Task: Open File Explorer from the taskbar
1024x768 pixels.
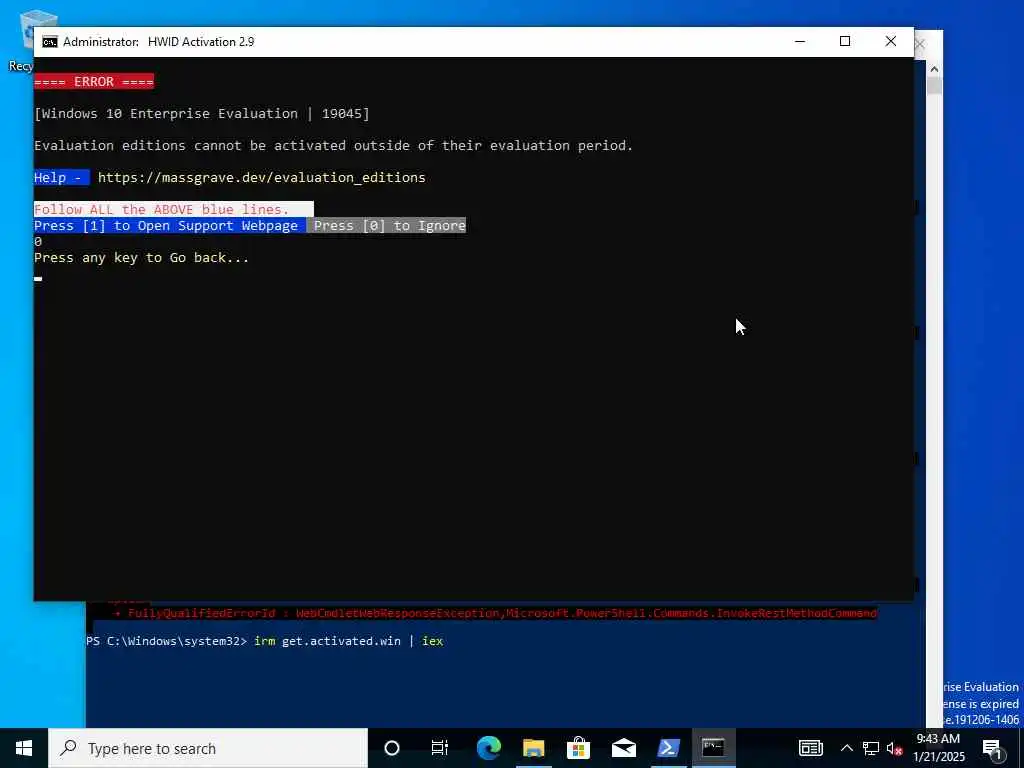Action: (x=534, y=748)
